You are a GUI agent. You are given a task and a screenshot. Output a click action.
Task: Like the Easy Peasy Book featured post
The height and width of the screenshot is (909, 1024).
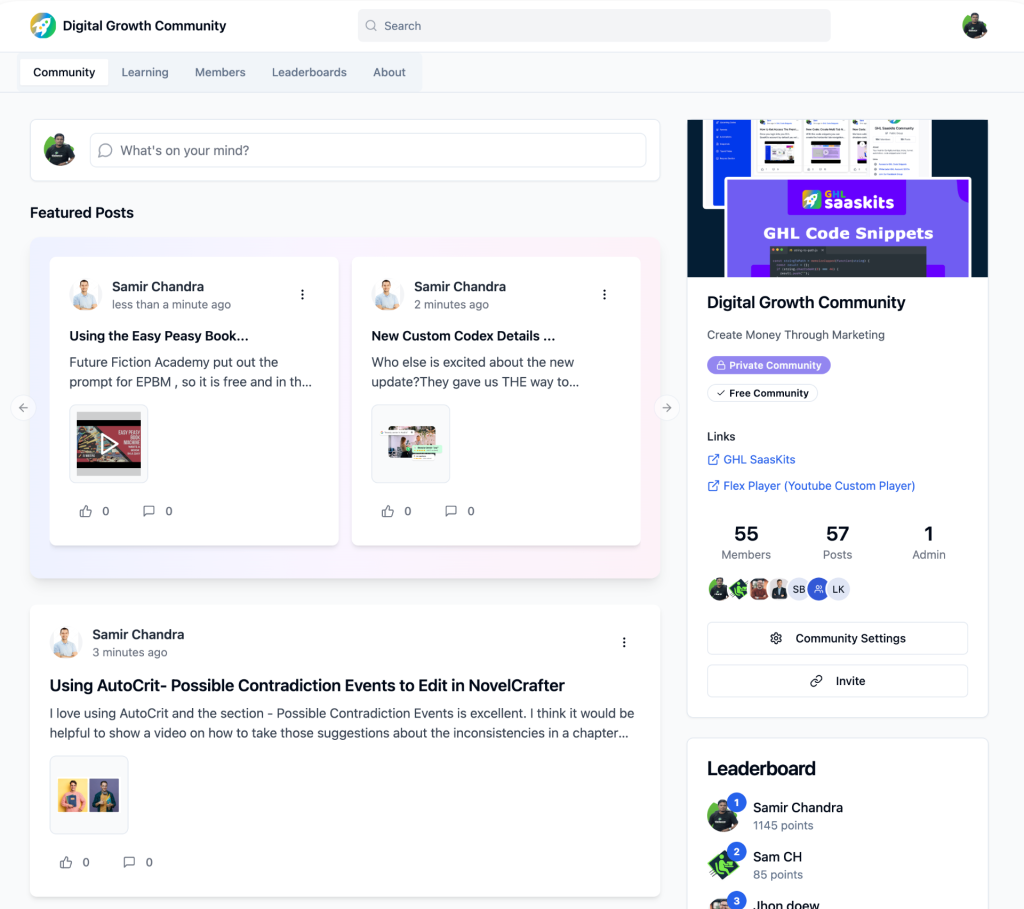86,511
